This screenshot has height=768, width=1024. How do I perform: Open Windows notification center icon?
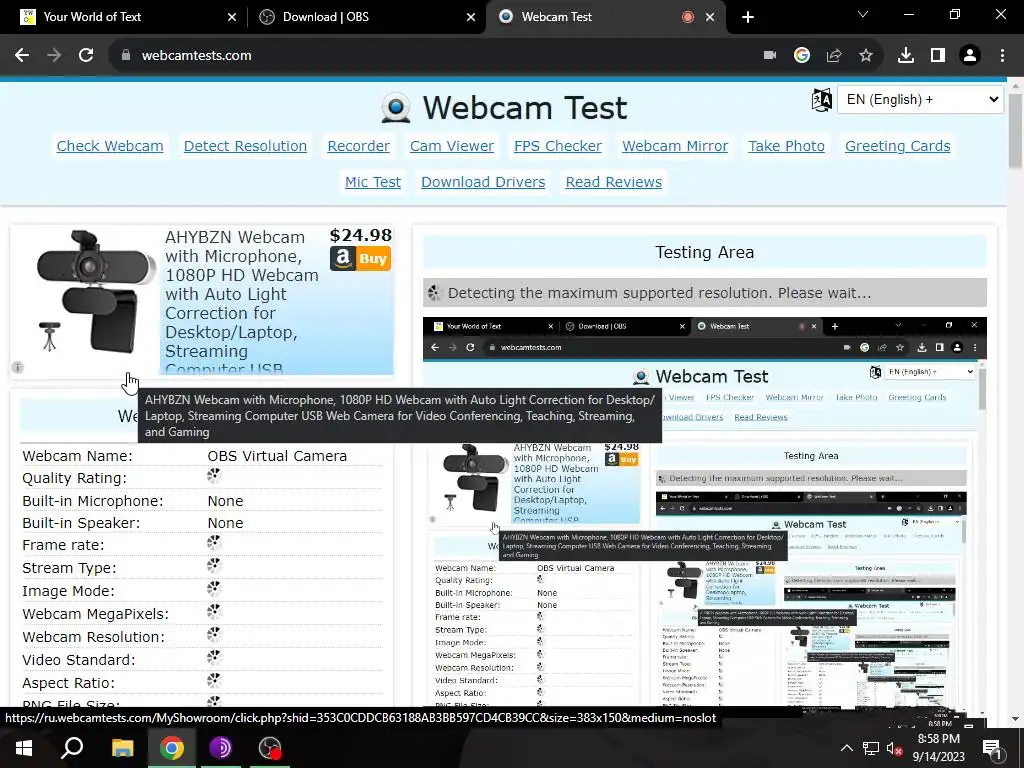point(993,749)
